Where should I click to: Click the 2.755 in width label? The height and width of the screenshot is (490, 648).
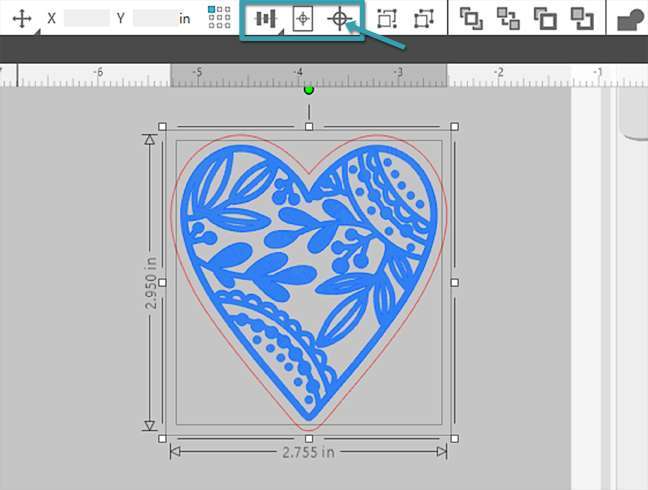point(308,452)
